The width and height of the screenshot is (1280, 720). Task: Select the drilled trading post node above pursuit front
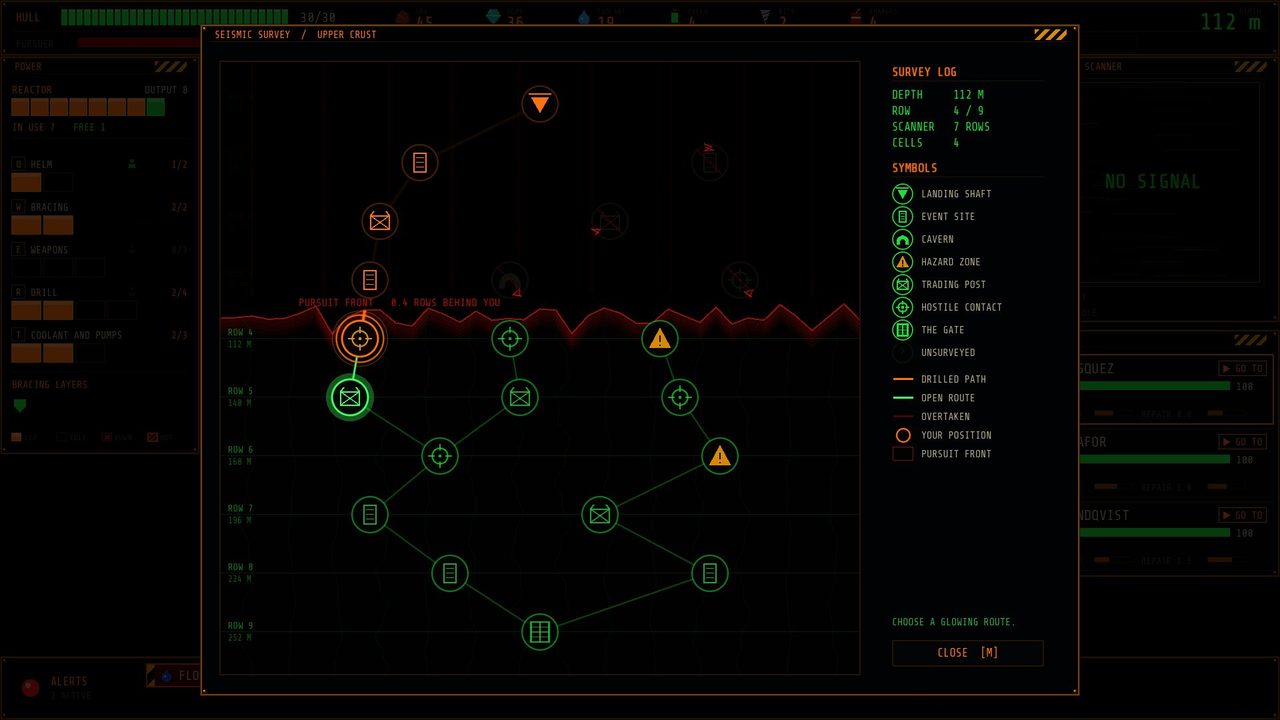380,221
